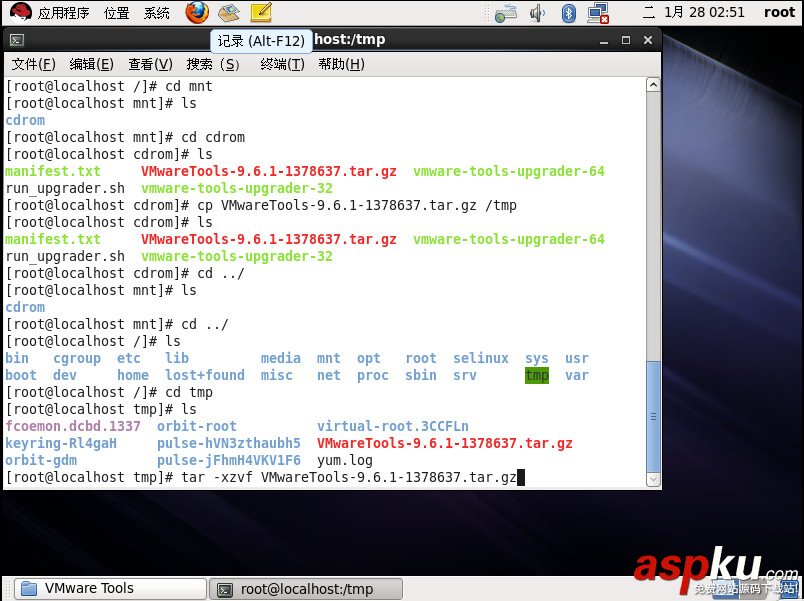Maximize the terminal window
Viewport: 804px width, 601px height.
pyautogui.click(x=626, y=40)
